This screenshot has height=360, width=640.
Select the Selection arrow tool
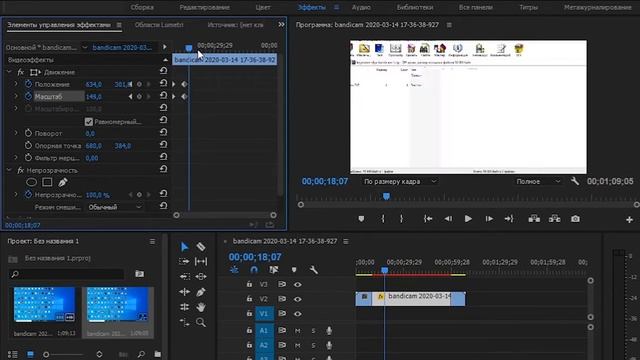click(184, 247)
